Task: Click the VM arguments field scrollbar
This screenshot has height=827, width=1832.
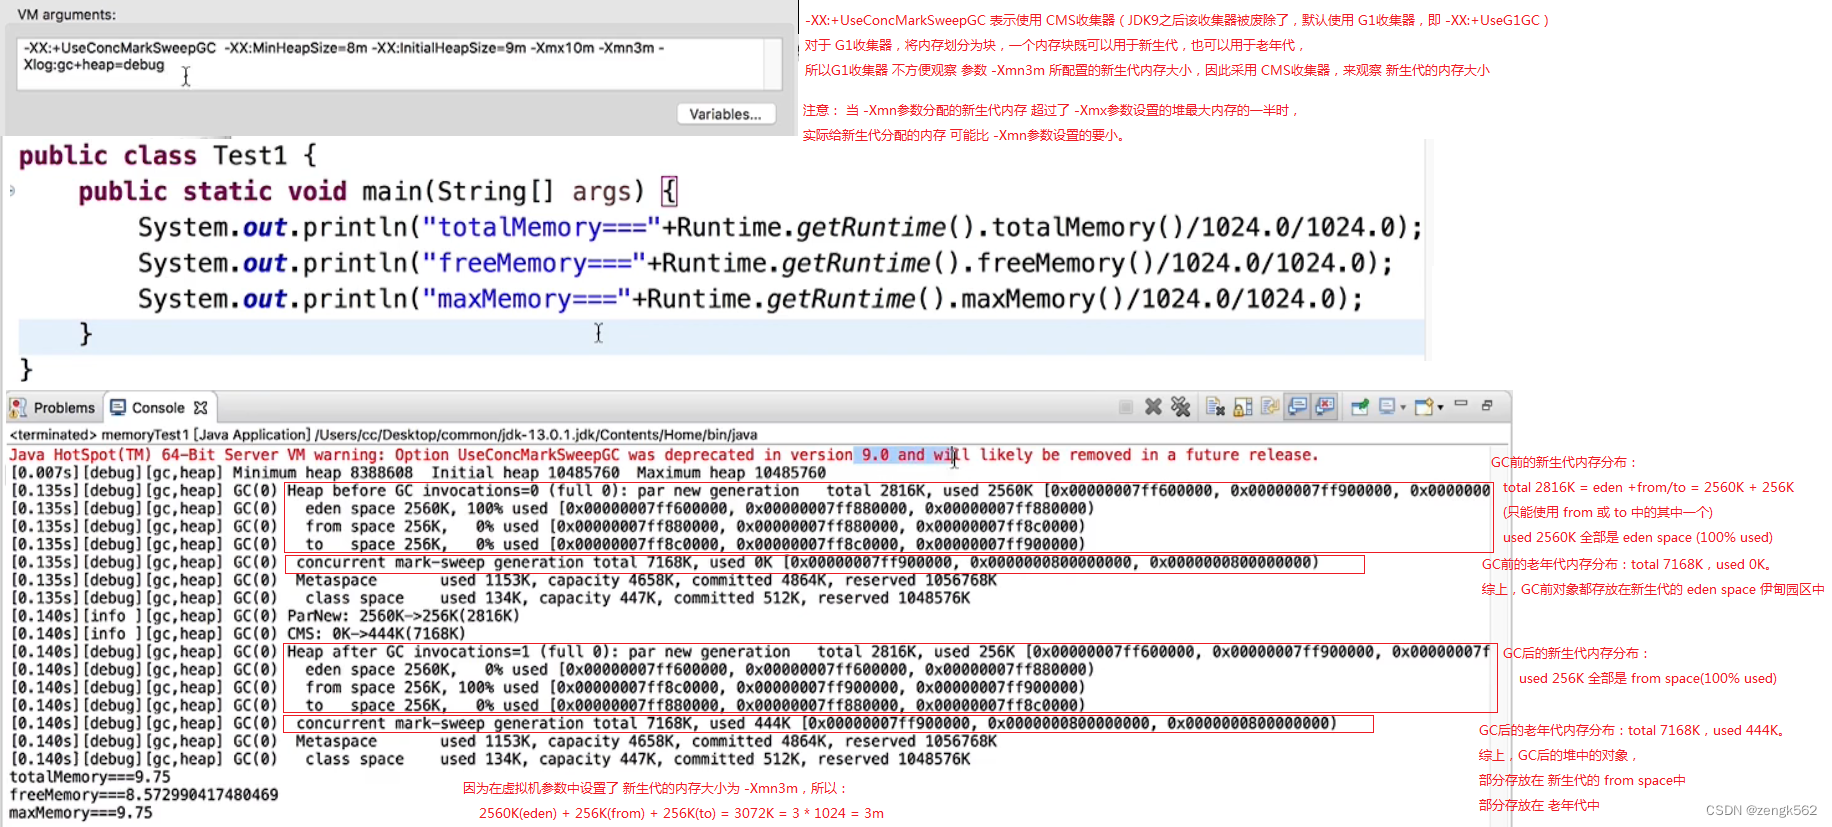Action: [x=773, y=64]
